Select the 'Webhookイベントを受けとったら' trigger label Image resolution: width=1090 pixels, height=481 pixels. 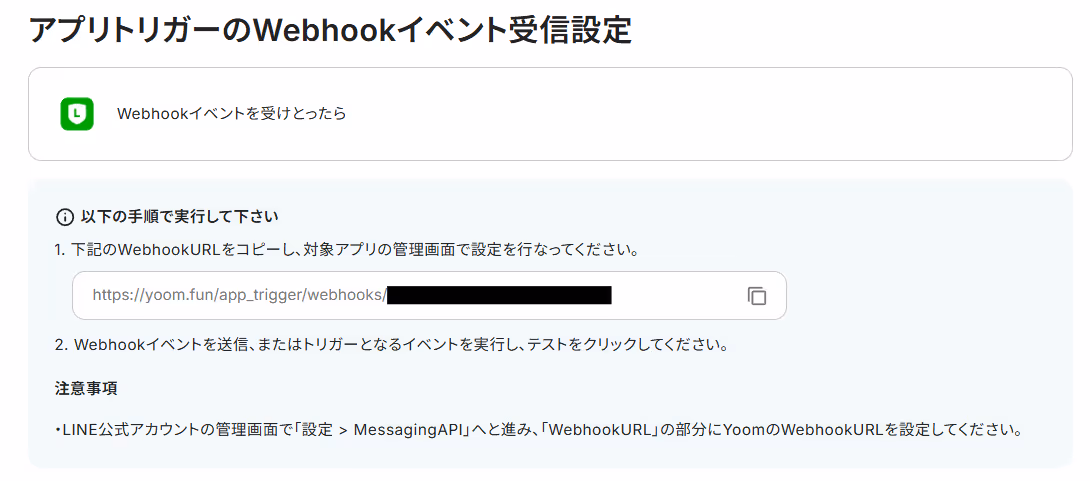click(x=231, y=114)
